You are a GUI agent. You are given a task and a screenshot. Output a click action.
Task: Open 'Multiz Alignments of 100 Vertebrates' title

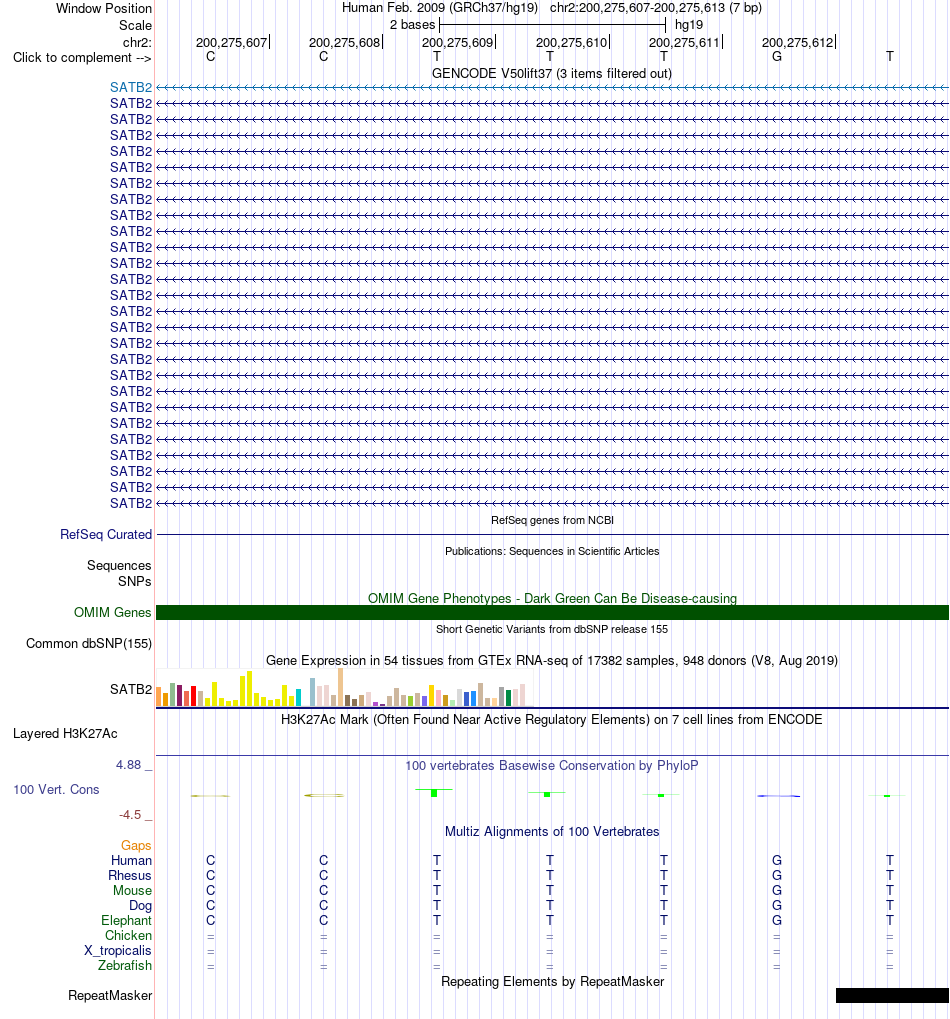[552, 831]
